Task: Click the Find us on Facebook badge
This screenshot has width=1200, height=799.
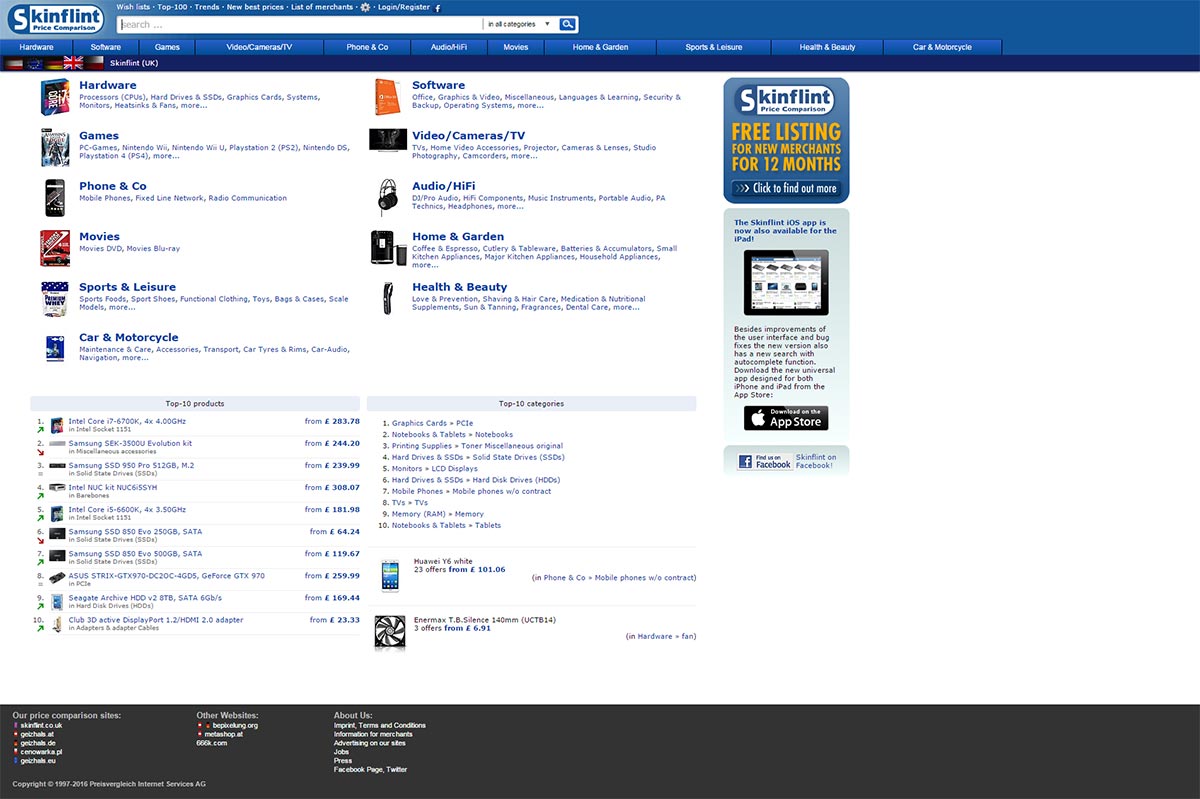Action: point(764,461)
